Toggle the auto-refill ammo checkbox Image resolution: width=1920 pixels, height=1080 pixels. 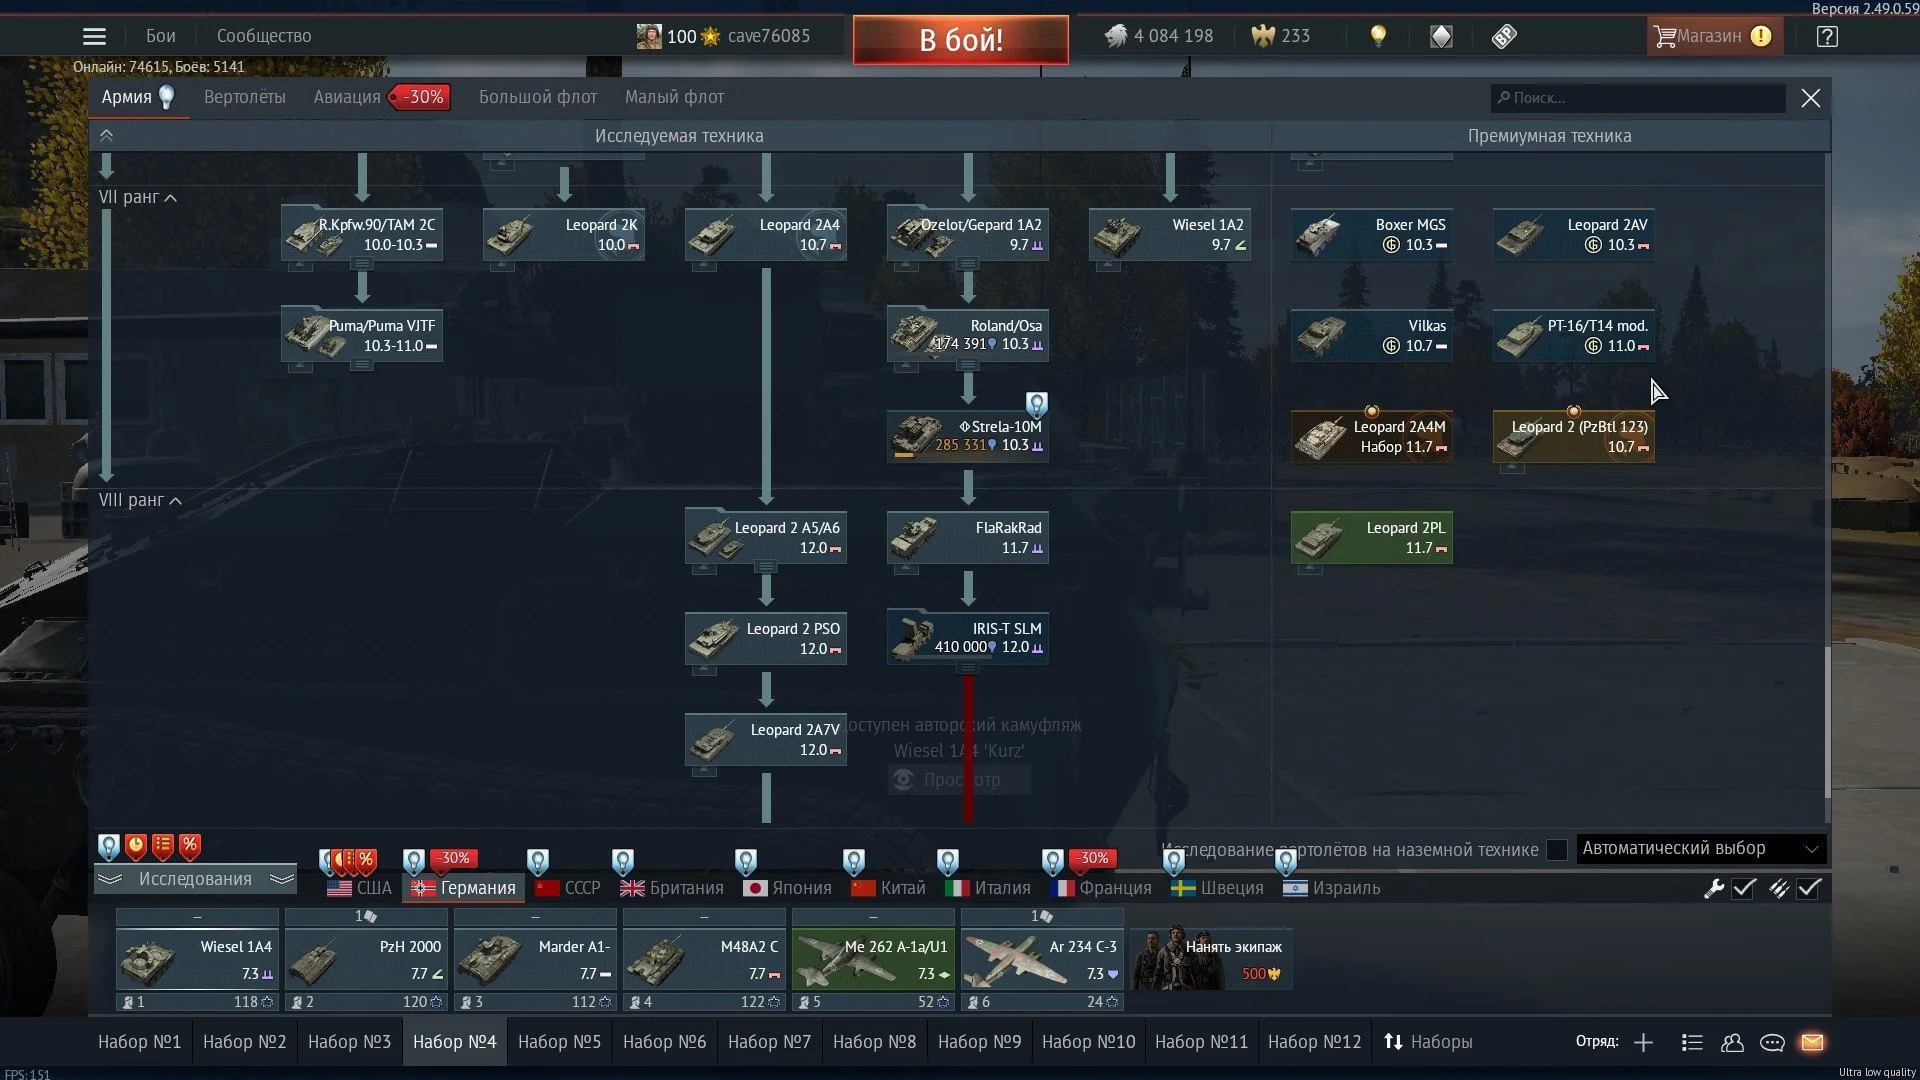[1809, 888]
